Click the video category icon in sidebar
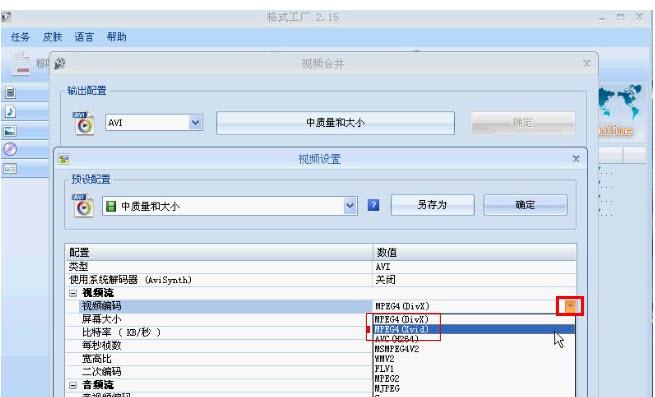Viewport: 655px width, 397px height. (x=10, y=93)
